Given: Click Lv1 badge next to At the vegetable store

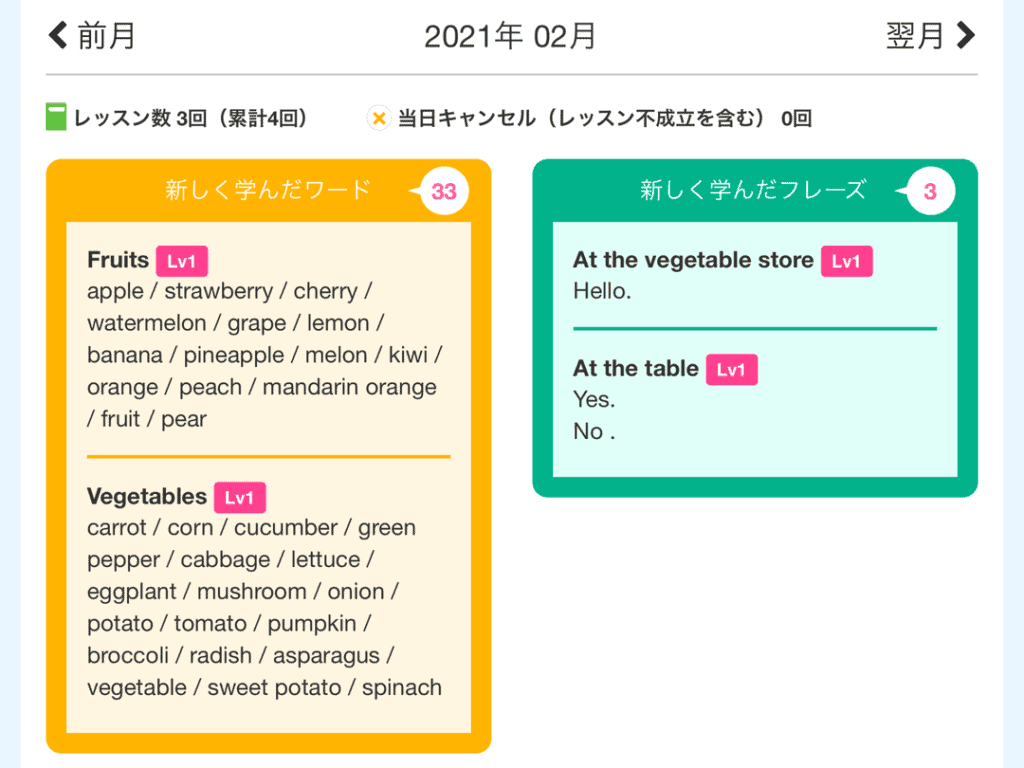Looking at the screenshot, I should point(846,261).
